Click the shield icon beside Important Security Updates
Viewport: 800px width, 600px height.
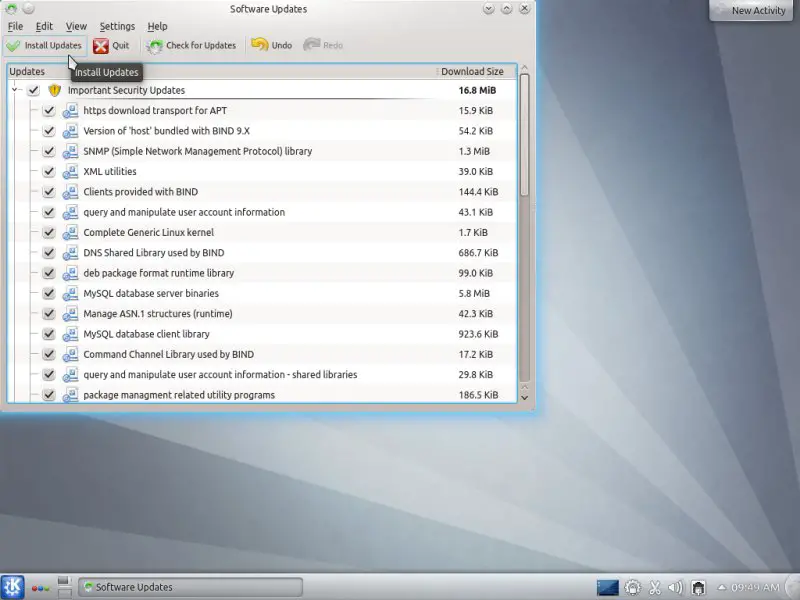tap(55, 90)
